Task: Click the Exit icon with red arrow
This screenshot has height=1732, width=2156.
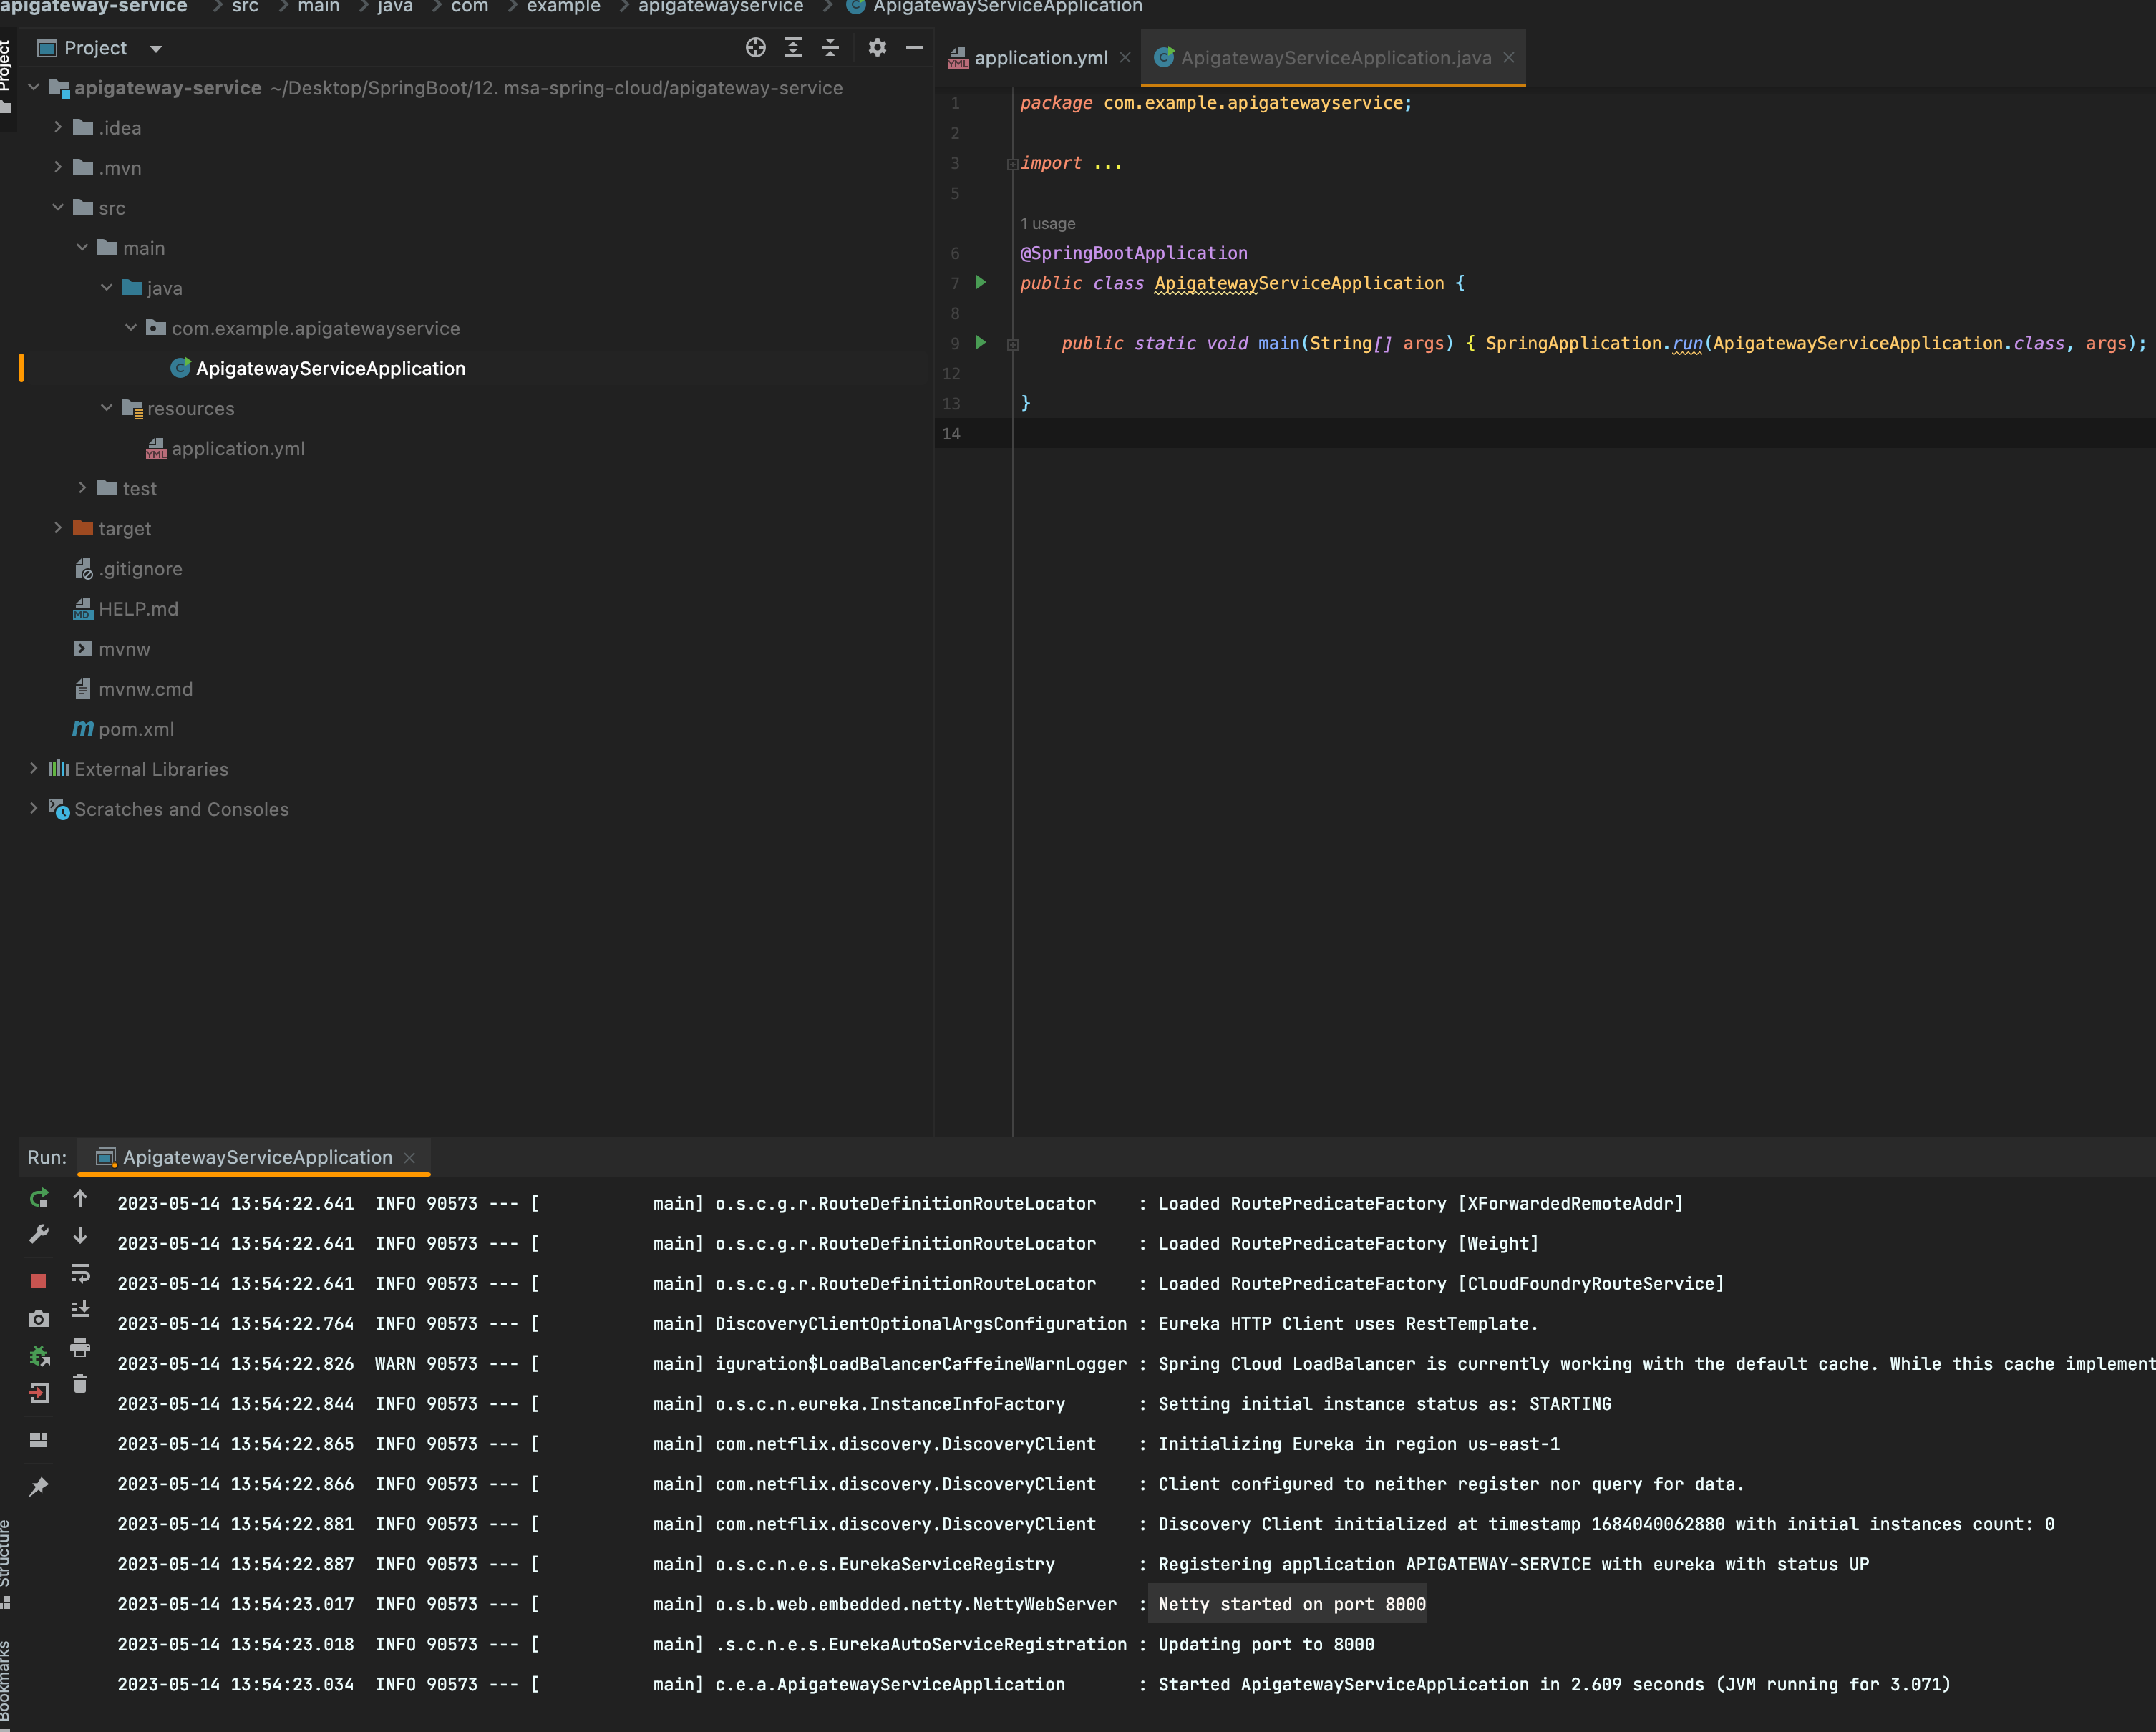Action: point(39,1393)
